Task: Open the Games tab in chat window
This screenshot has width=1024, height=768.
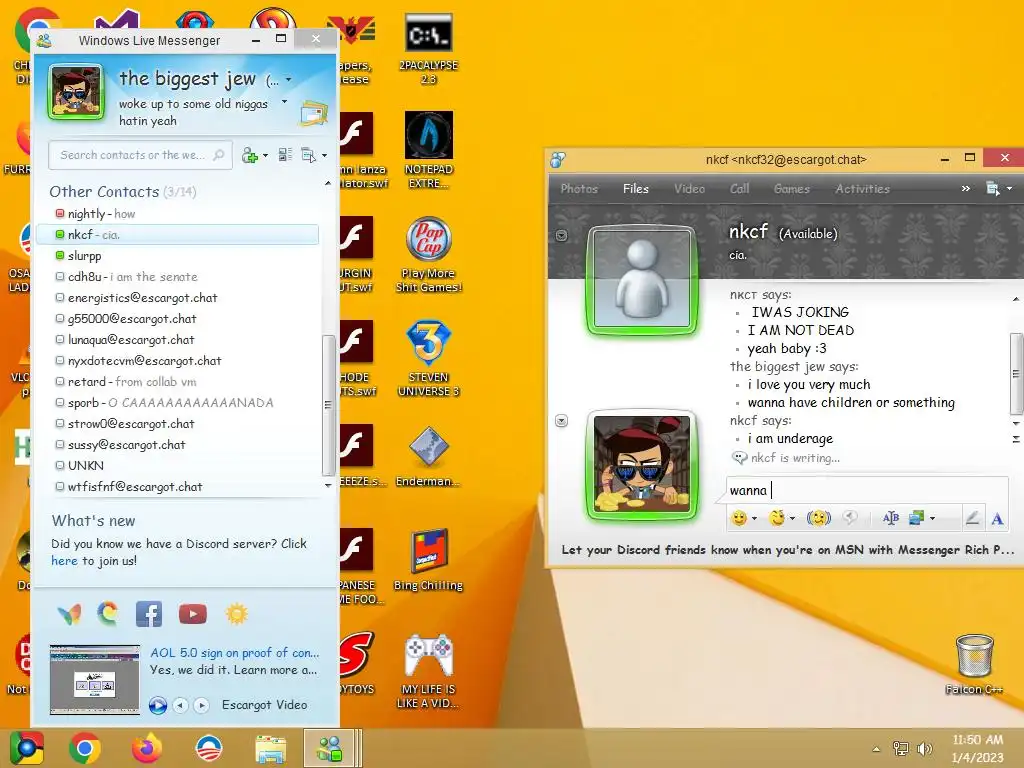Action: click(x=792, y=189)
